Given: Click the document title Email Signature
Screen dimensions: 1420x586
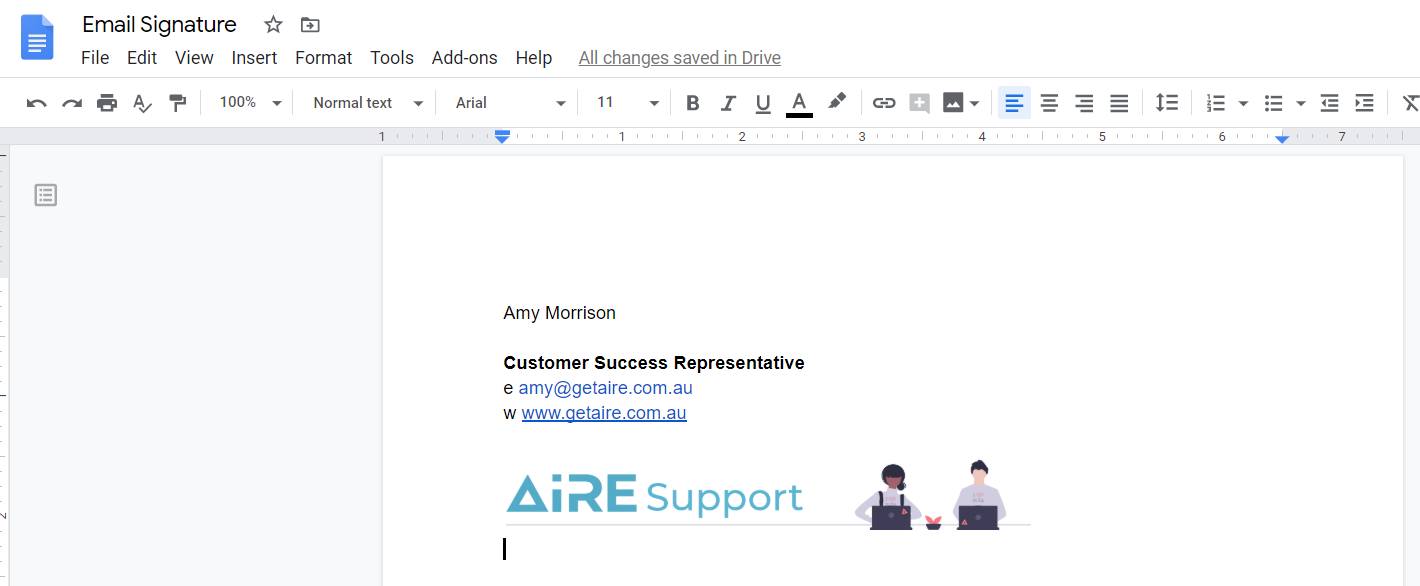Looking at the screenshot, I should [160, 24].
